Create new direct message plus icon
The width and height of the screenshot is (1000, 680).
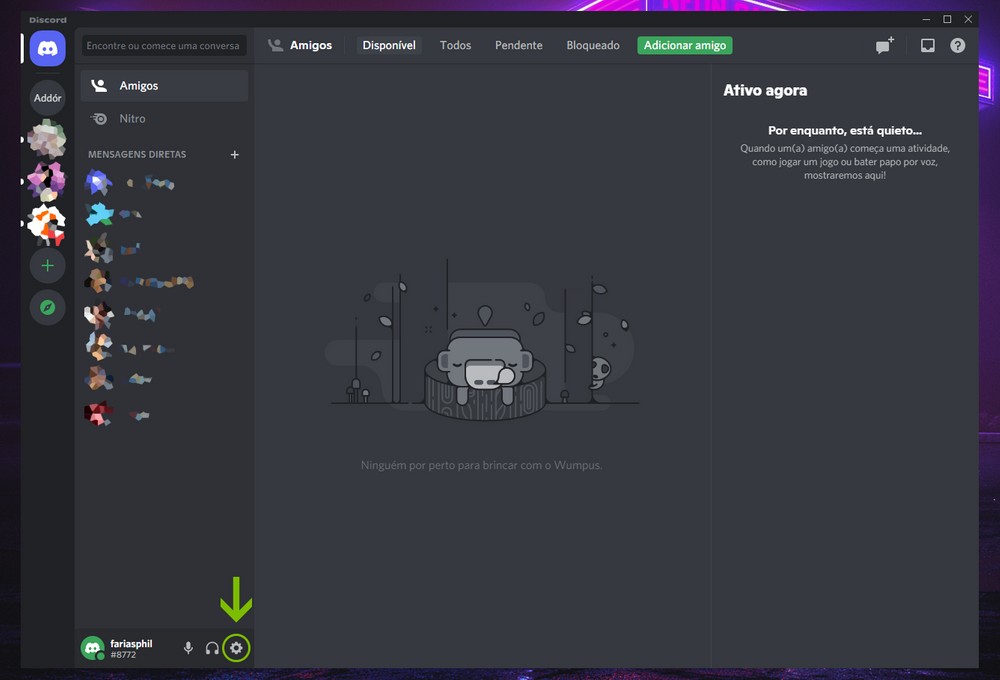click(235, 155)
